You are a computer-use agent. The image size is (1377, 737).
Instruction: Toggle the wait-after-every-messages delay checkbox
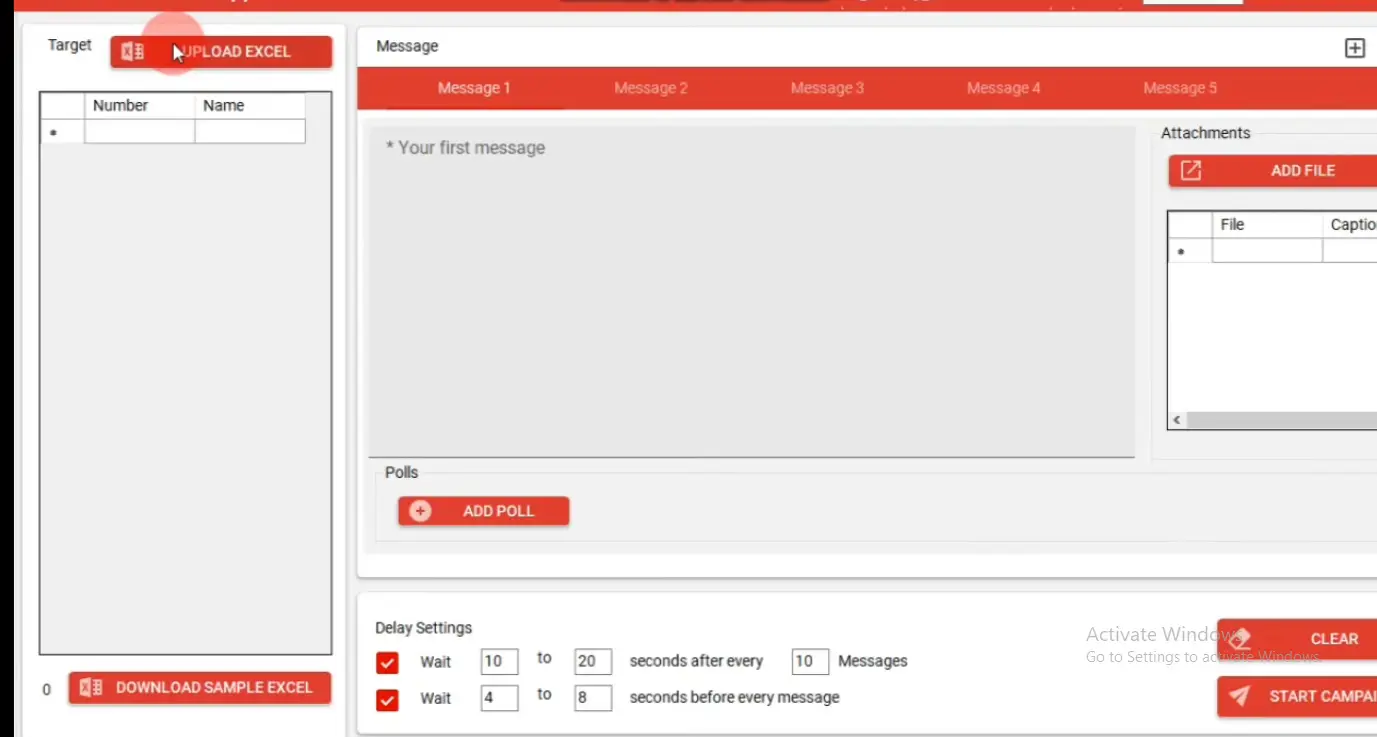click(x=387, y=662)
